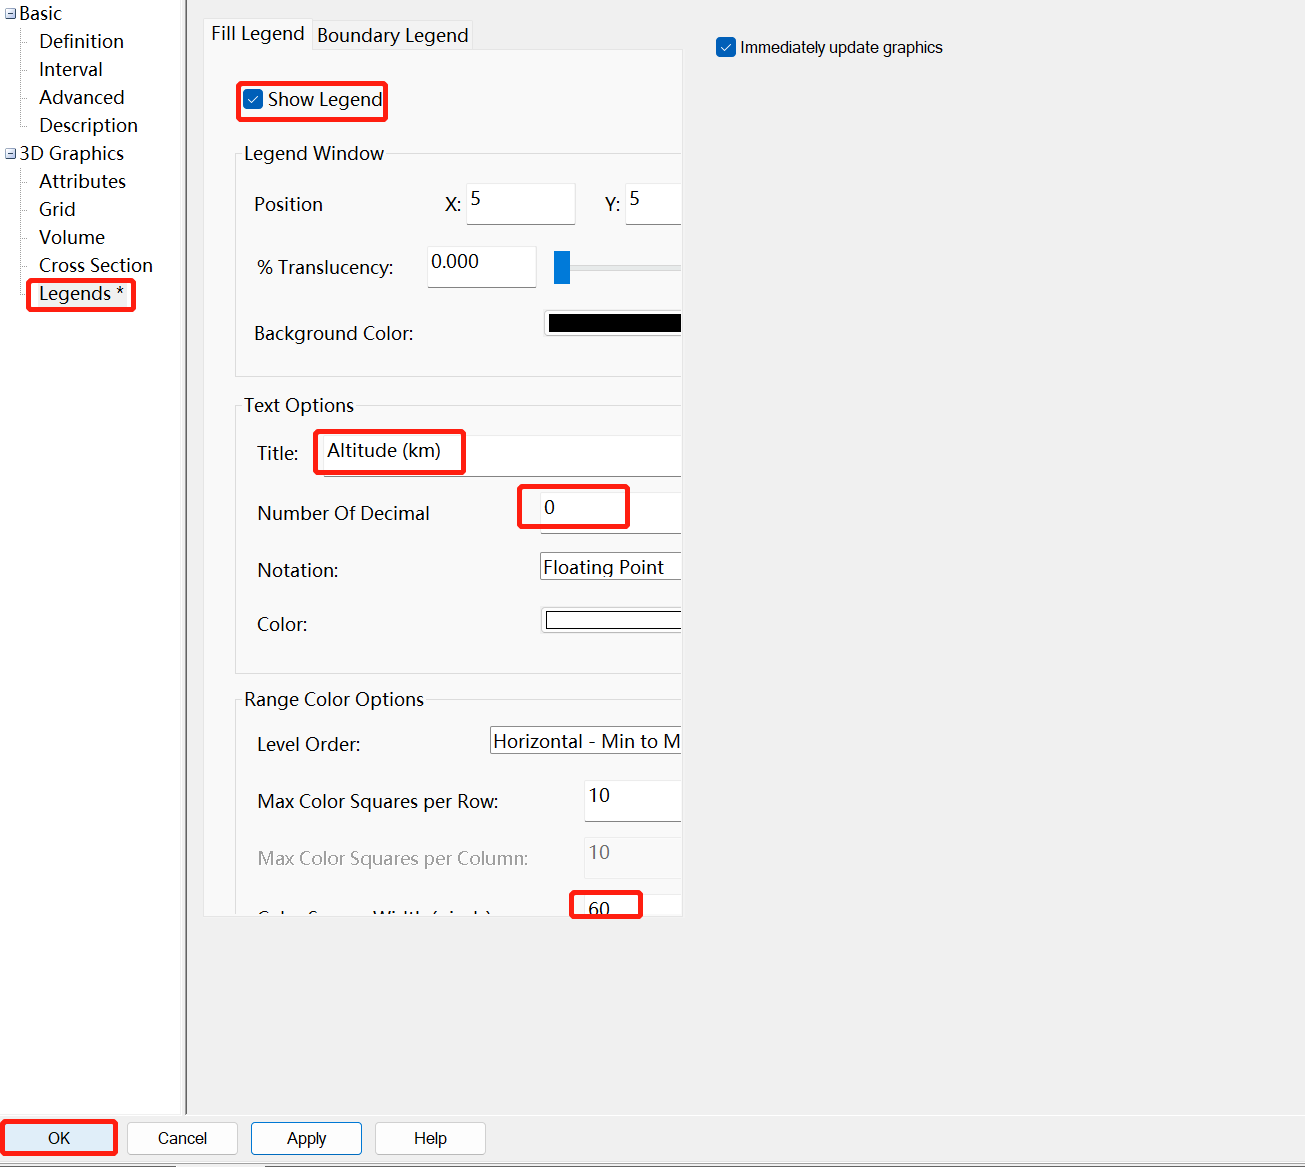The image size is (1305, 1167).
Task: Click the Title text field
Action: pos(500,453)
